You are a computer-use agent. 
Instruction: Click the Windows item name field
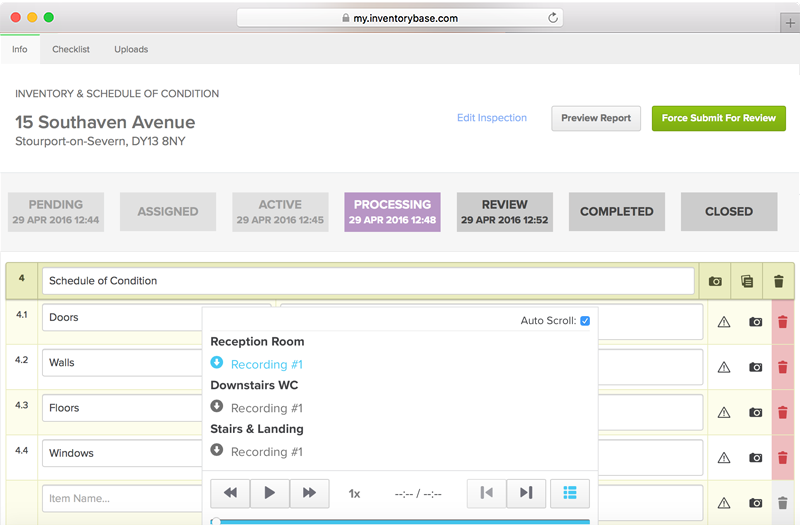tap(122, 453)
